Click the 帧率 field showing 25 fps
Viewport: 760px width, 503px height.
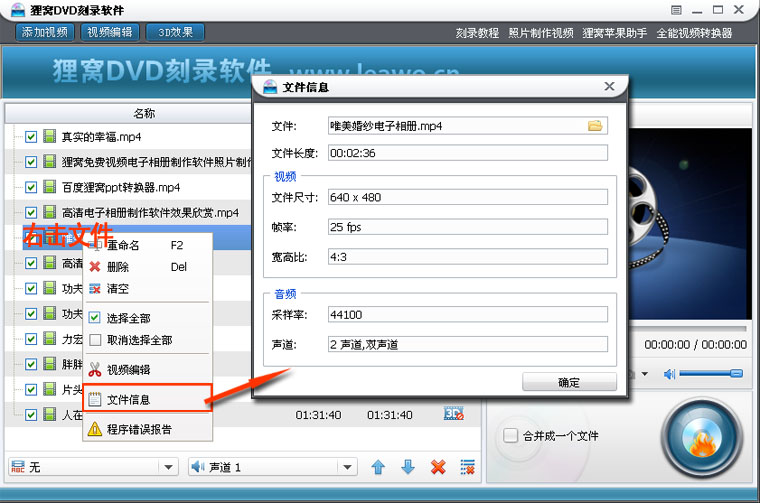(468, 227)
